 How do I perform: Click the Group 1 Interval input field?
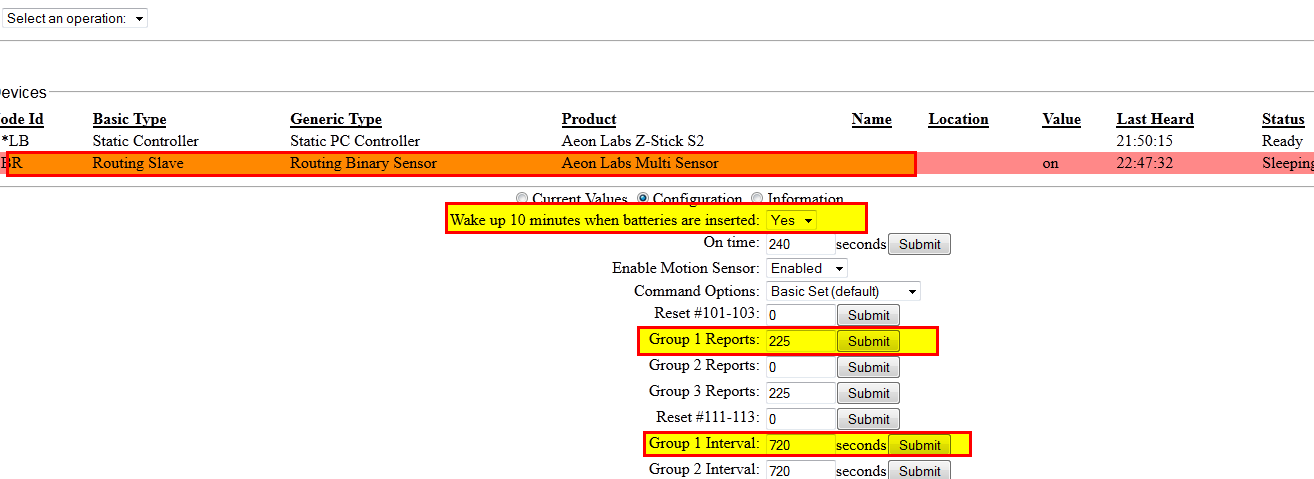pos(800,445)
